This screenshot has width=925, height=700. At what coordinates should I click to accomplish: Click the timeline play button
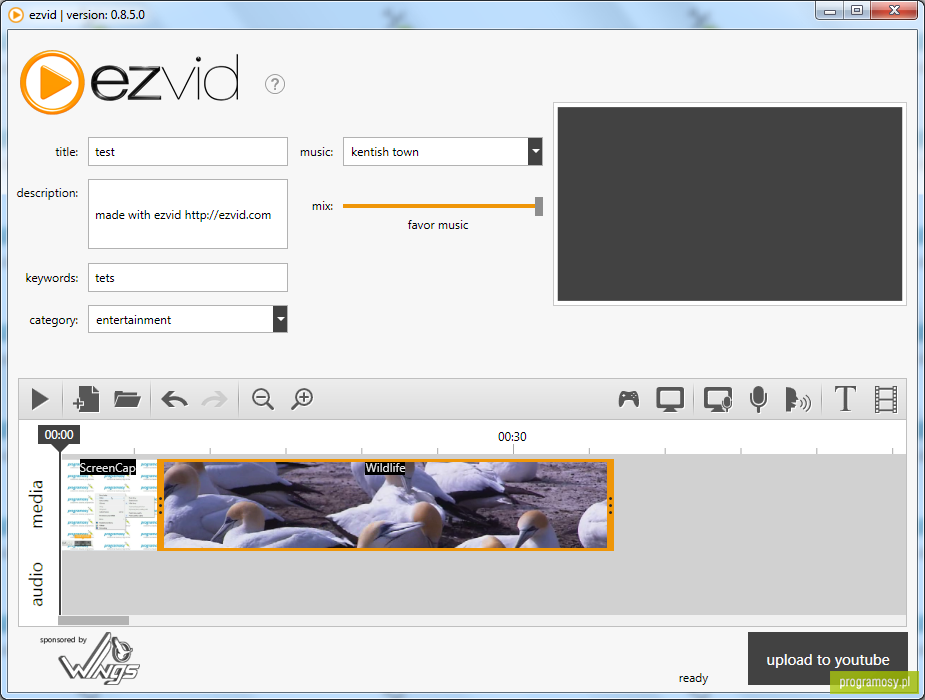click(40, 399)
